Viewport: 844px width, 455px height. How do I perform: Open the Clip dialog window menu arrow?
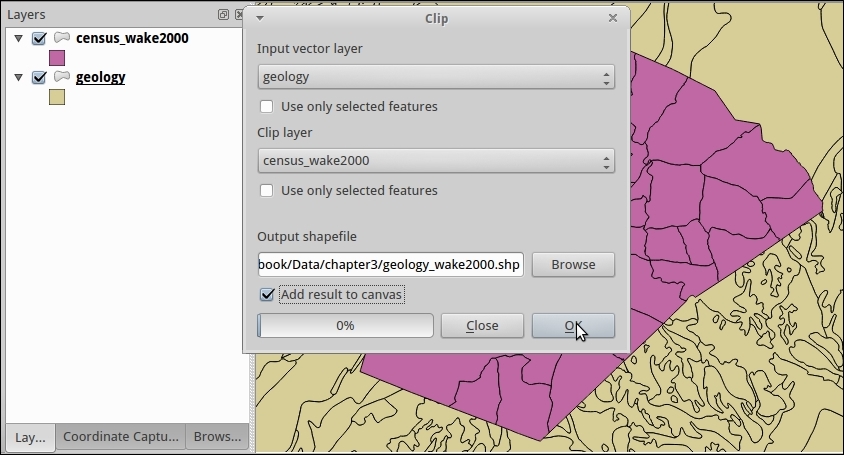[x=260, y=18]
